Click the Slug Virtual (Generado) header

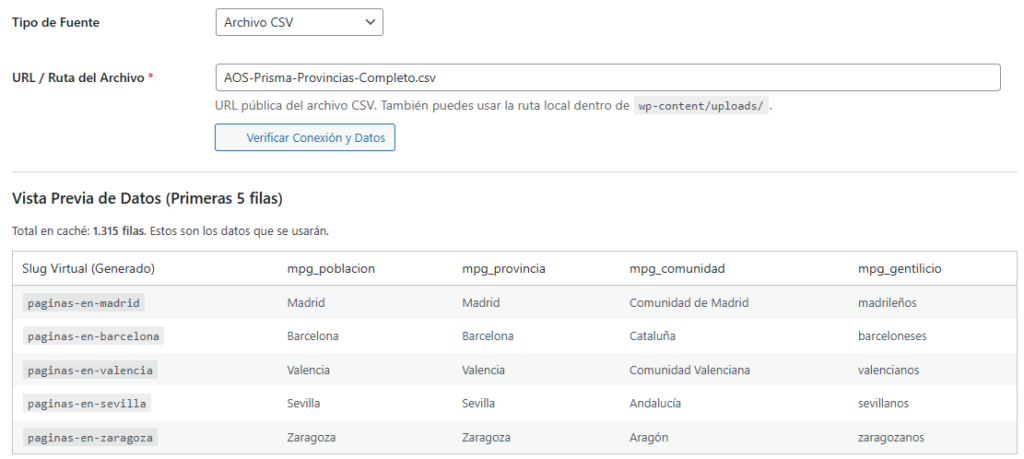[89, 269]
